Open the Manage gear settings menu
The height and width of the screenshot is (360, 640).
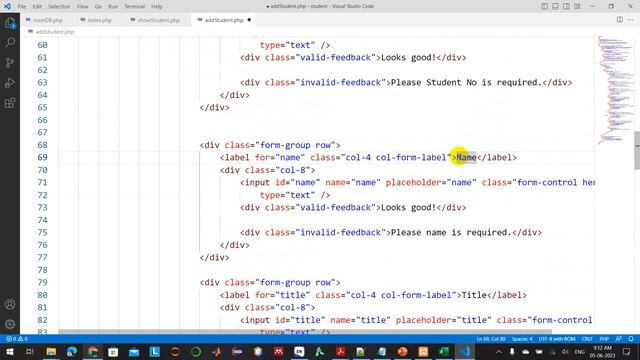pos(10,324)
